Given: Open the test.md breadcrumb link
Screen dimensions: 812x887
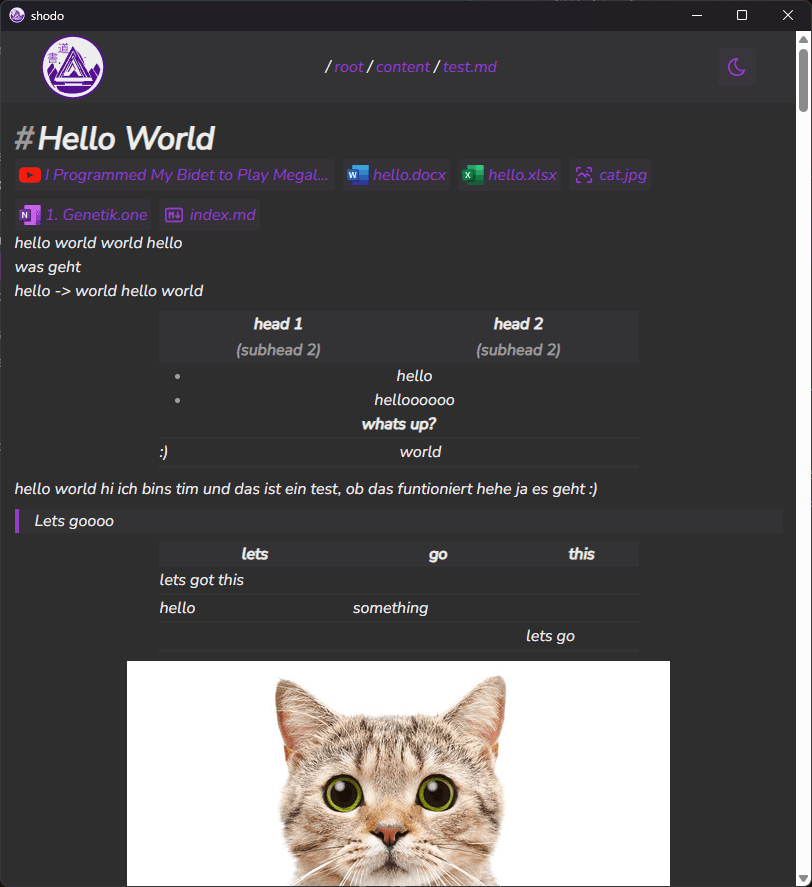Looking at the screenshot, I should pos(470,67).
